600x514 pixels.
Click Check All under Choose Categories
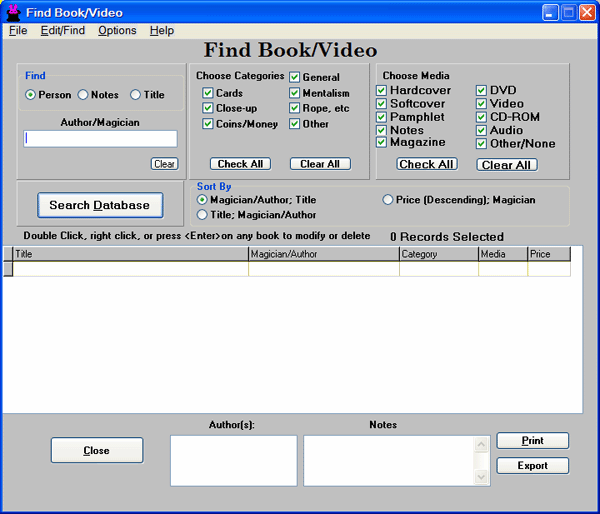[240, 164]
